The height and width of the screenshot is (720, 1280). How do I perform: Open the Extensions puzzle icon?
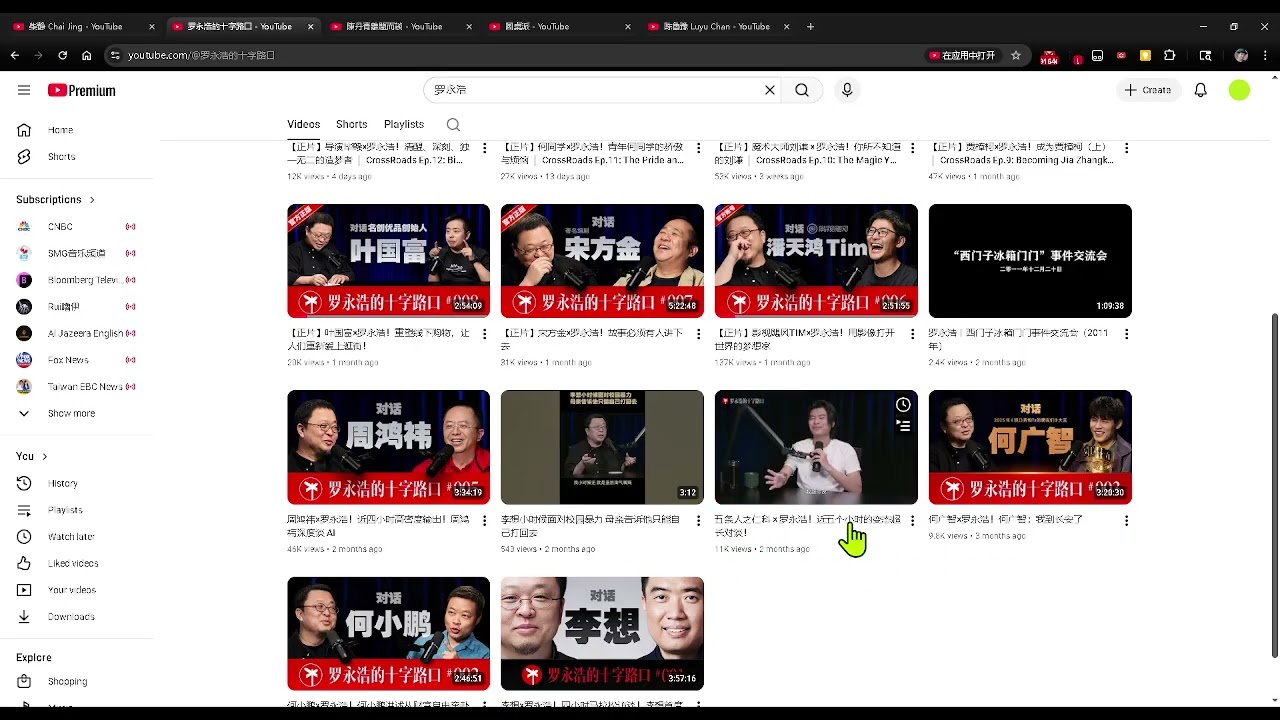1169,55
